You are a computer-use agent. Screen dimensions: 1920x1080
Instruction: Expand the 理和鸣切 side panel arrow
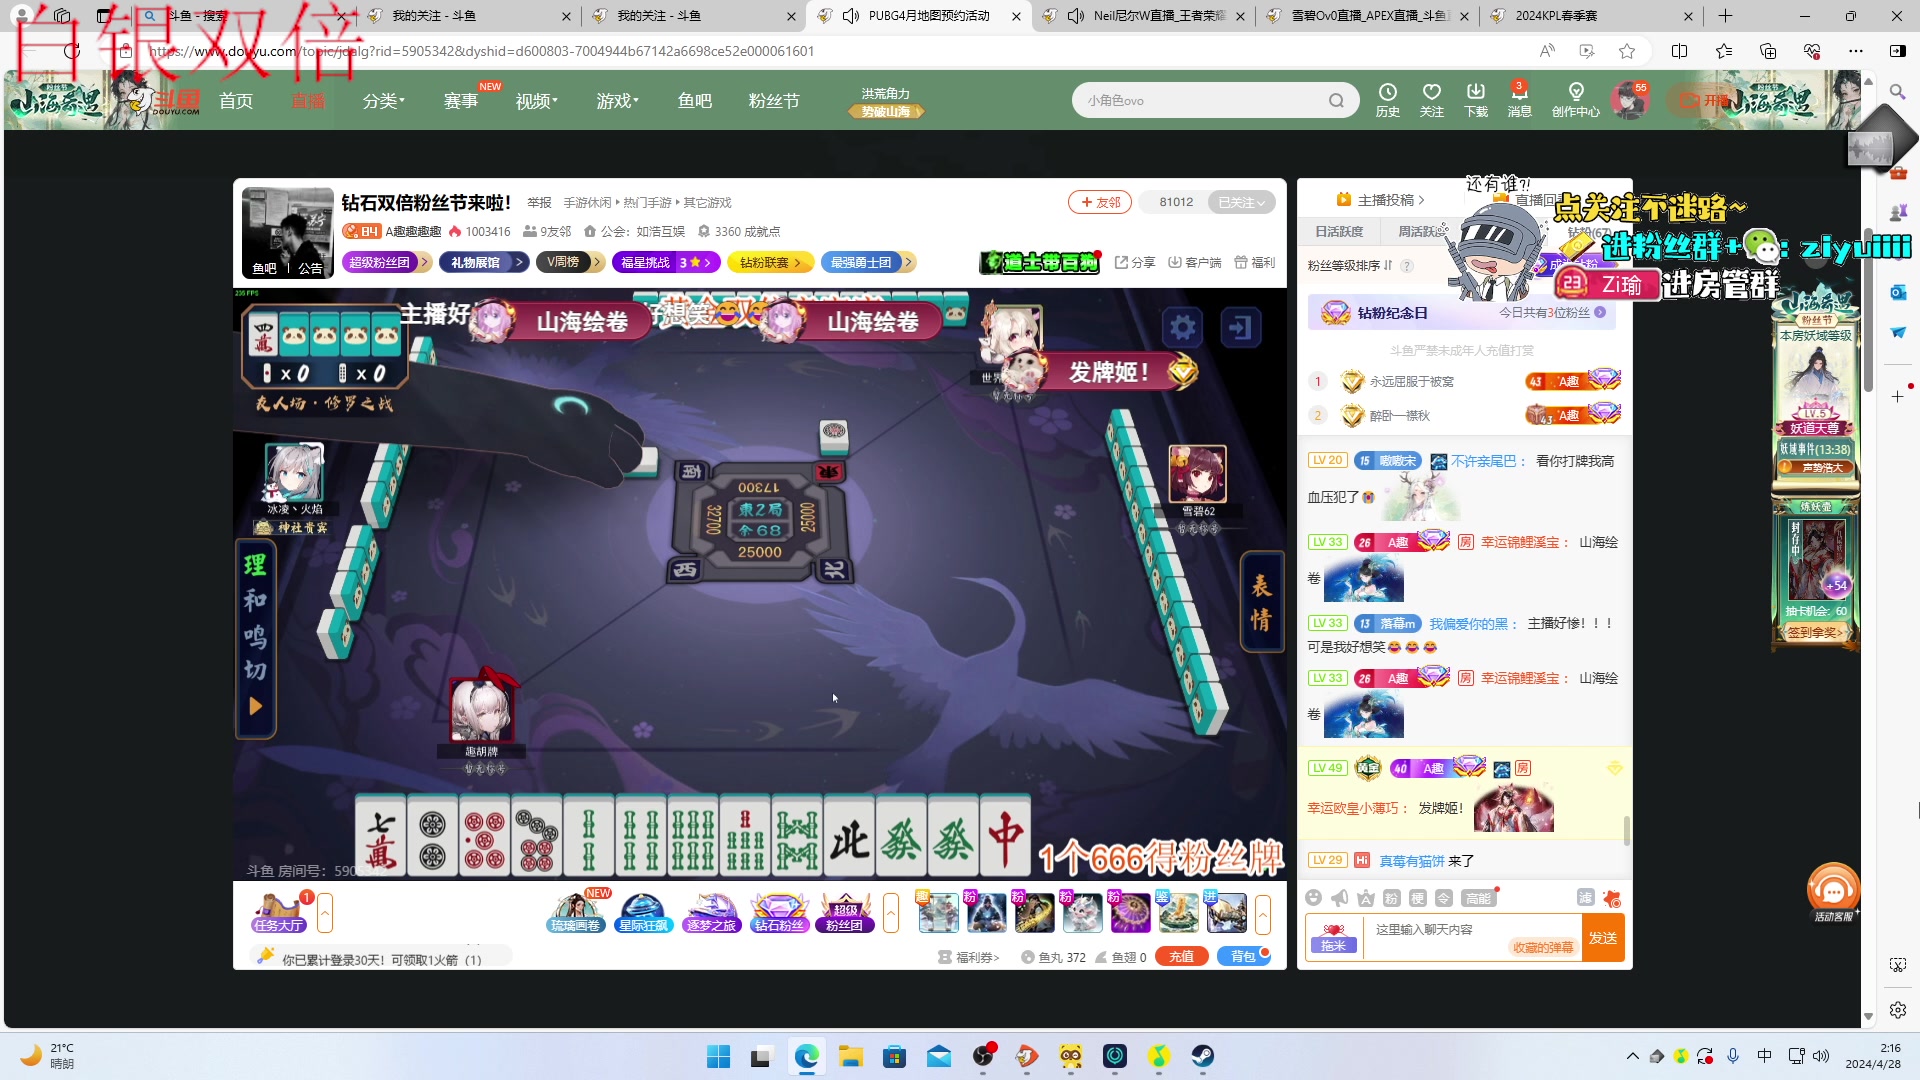(255, 706)
